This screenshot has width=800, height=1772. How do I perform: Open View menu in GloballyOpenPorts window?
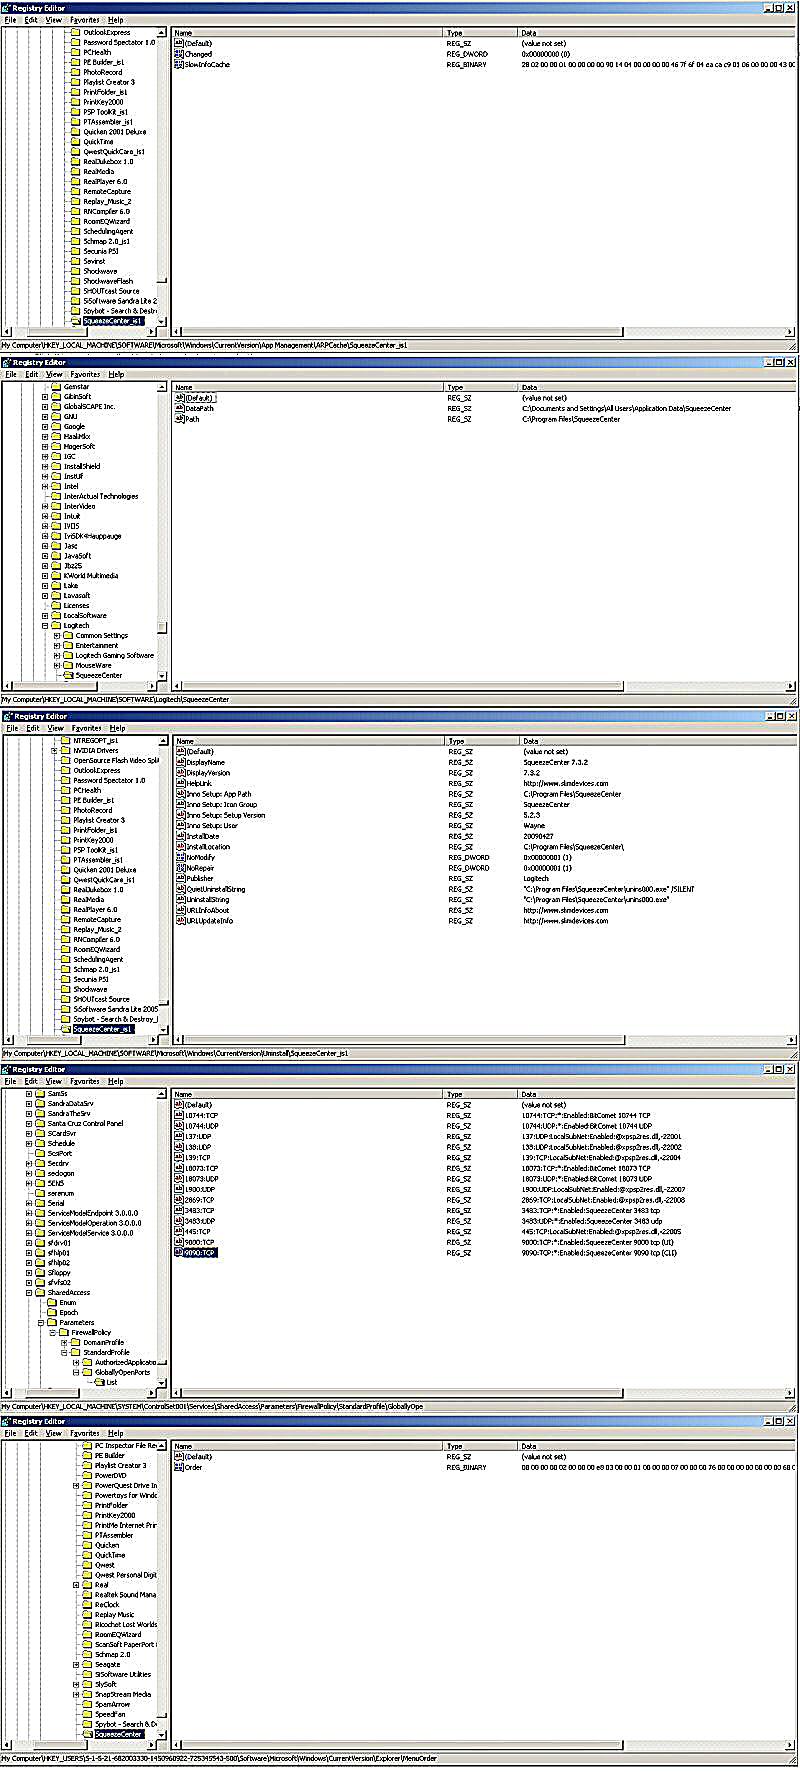coord(54,1081)
